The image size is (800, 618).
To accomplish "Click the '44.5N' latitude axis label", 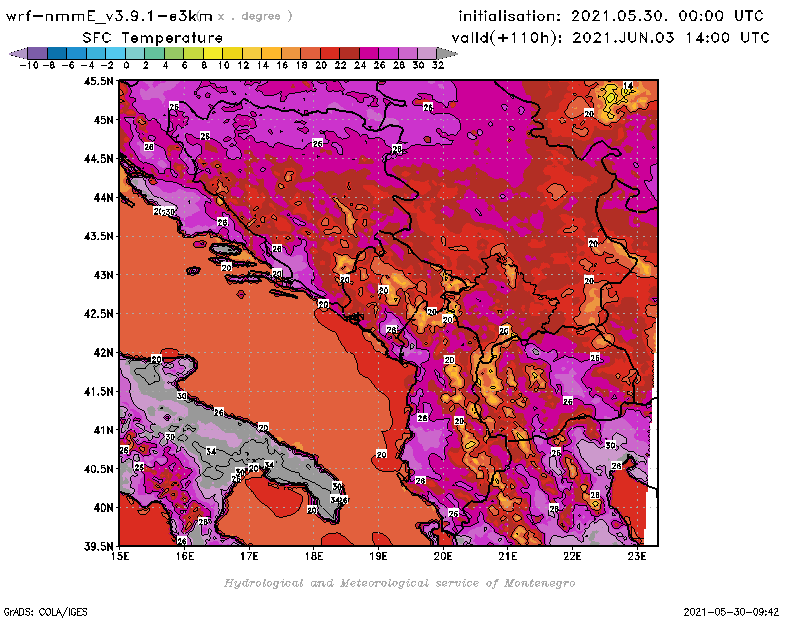I will (x=98, y=159).
